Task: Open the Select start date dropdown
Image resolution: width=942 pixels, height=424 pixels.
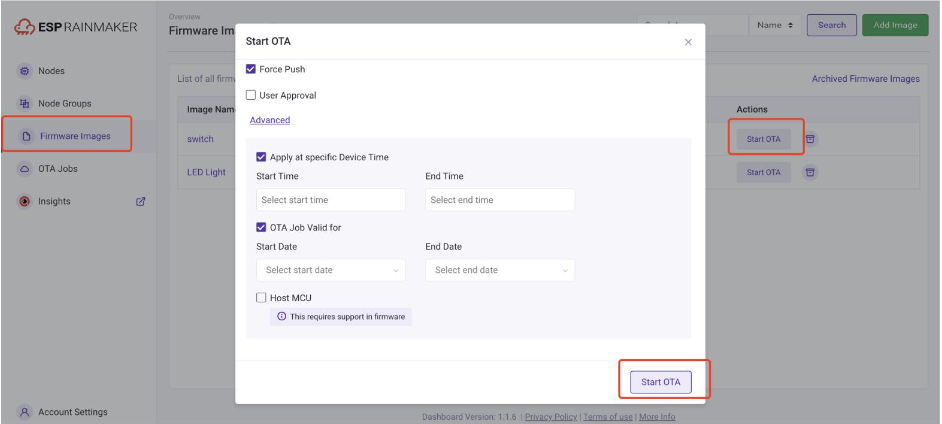Action: (331, 270)
